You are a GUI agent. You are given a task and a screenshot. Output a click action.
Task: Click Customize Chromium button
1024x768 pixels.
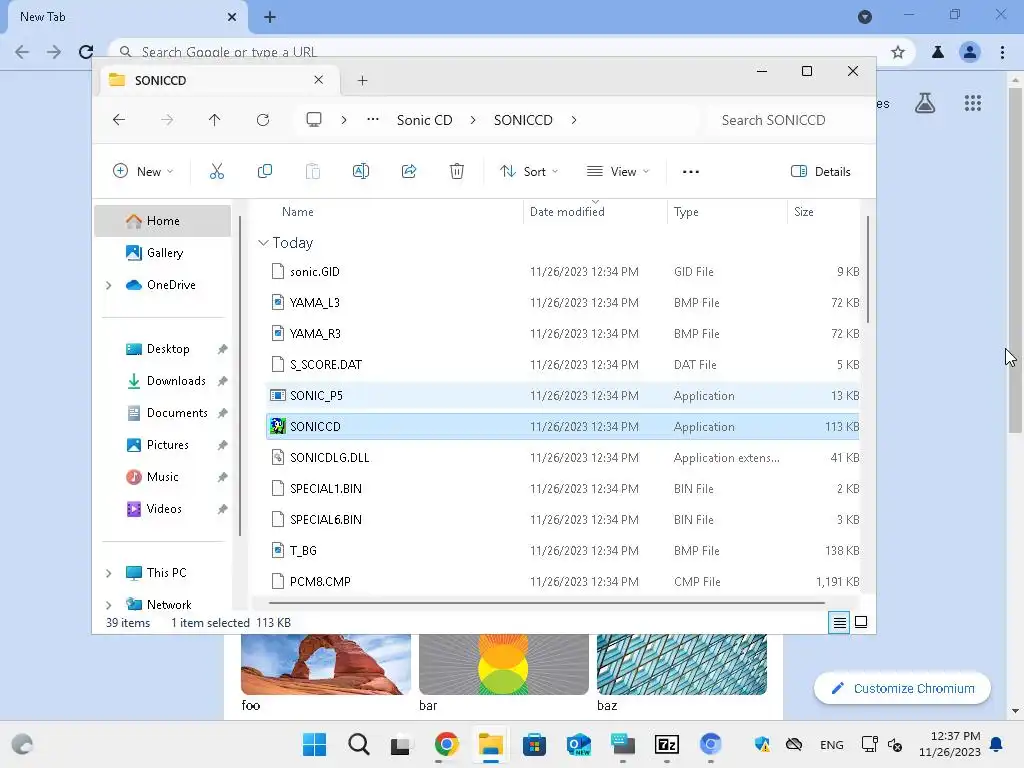(x=903, y=688)
